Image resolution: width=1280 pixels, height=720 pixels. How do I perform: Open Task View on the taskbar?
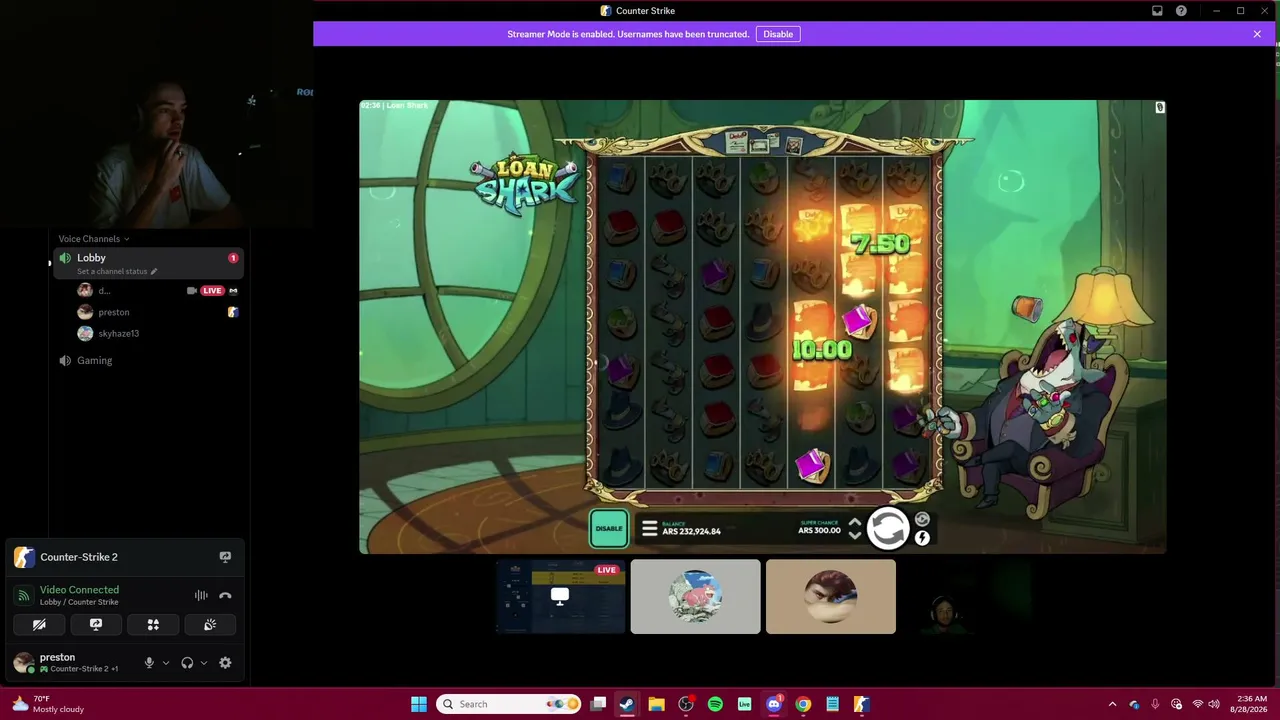pos(598,704)
